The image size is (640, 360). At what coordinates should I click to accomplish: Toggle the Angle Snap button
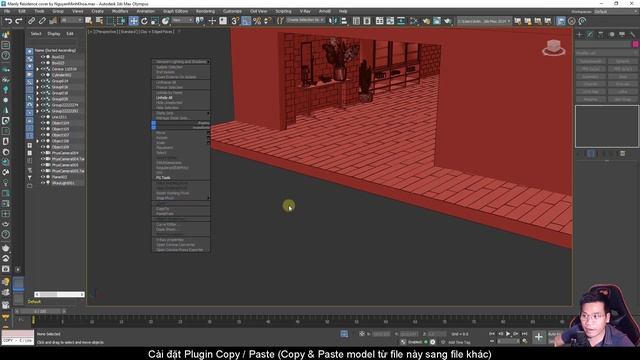[246, 21]
